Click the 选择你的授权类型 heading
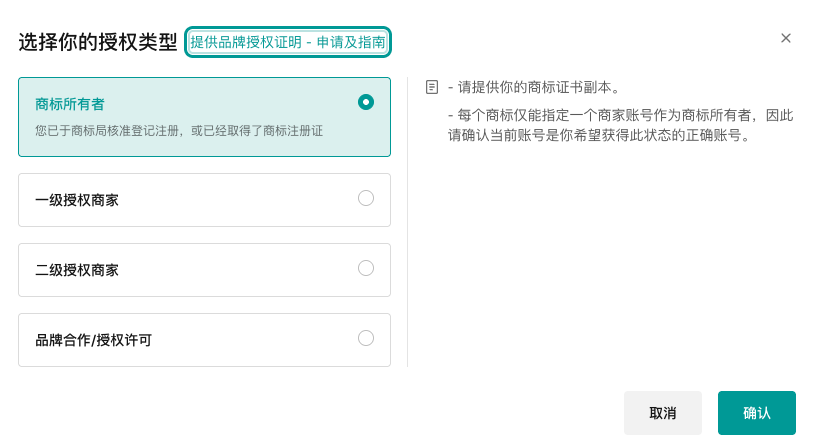The height and width of the screenshot is (448, 814). pyautogui.click(x=97, y=42)
